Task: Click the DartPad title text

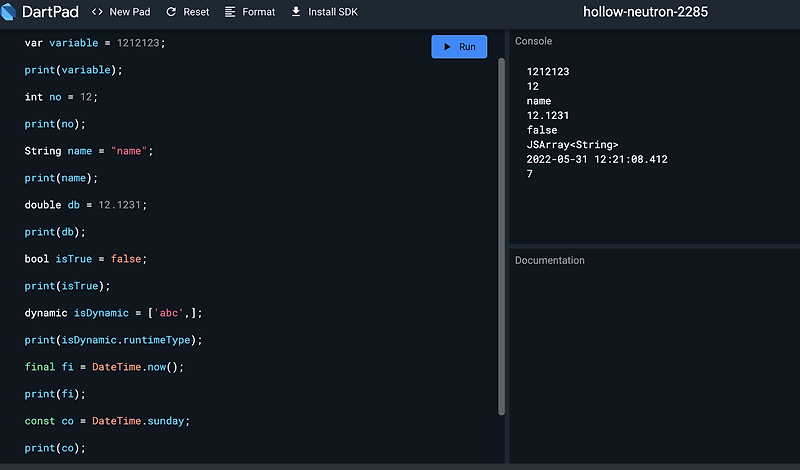Action: point(51,12)
